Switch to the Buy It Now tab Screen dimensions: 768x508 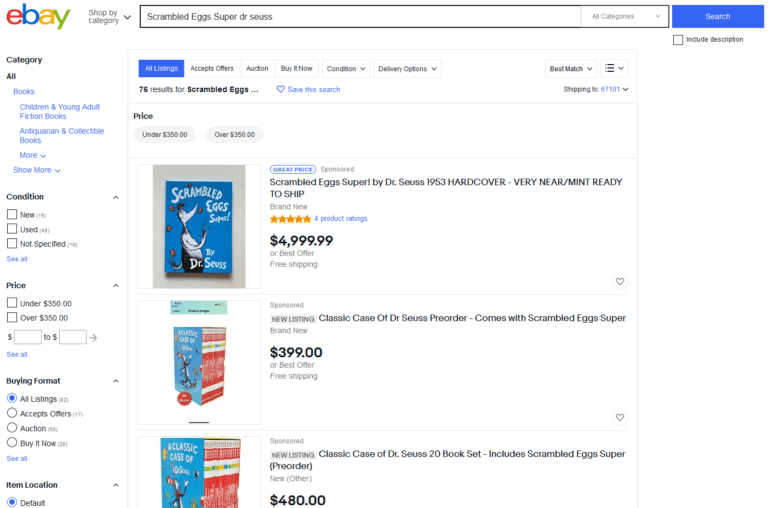pos(296,69)
